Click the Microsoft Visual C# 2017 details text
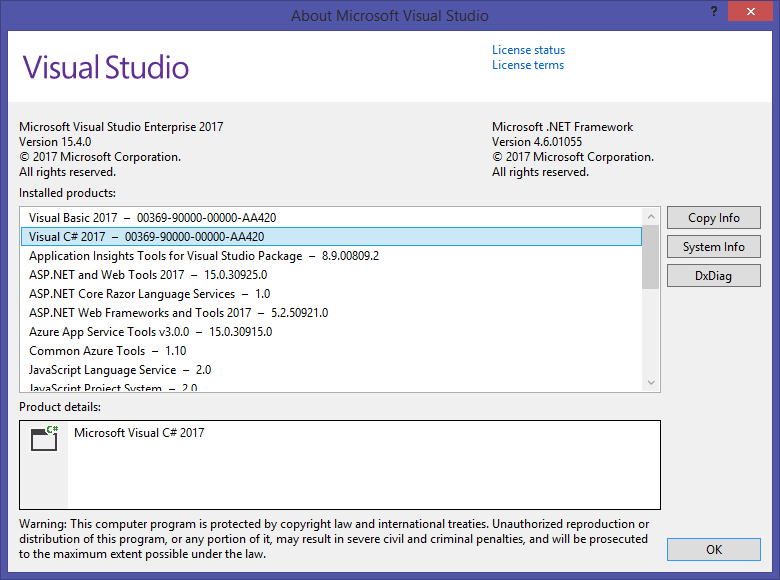 139,433
